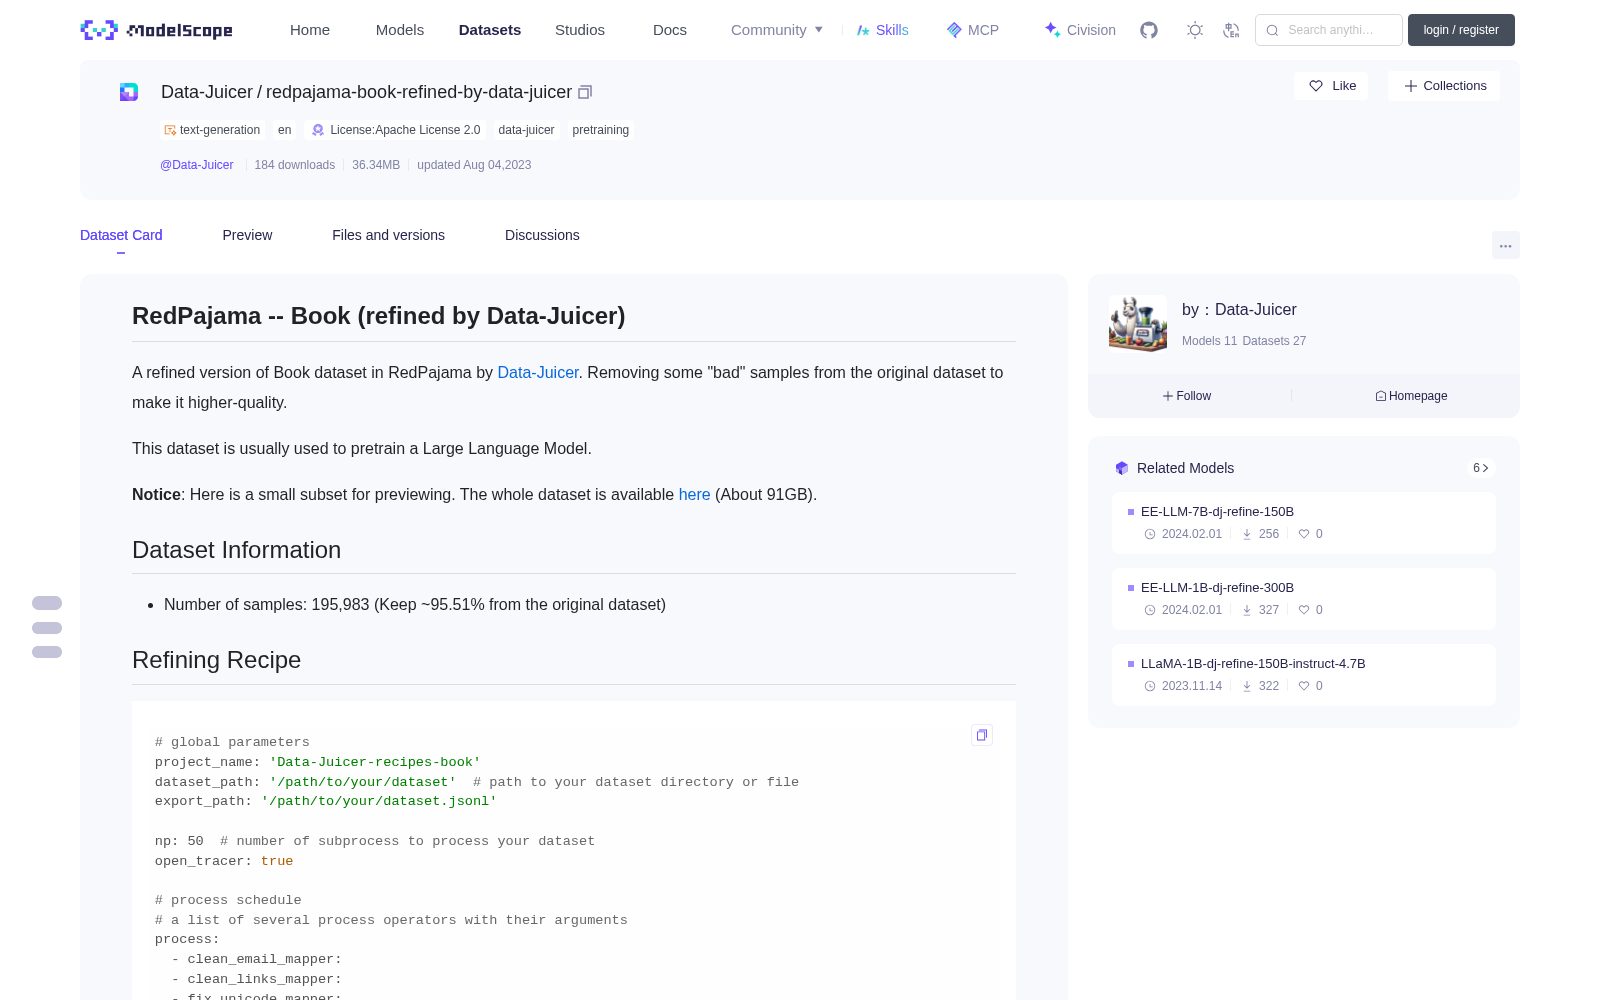Viewport: 1600px width, 1000px height.
Task: Click the 'en' language tag
Action: [x=285, y=130]
